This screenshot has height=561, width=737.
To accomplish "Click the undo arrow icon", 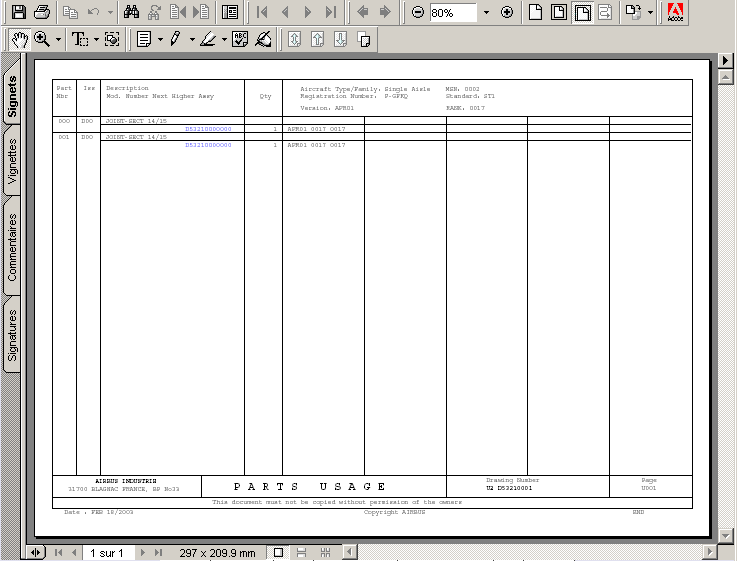I will click(x=94, y=12).
